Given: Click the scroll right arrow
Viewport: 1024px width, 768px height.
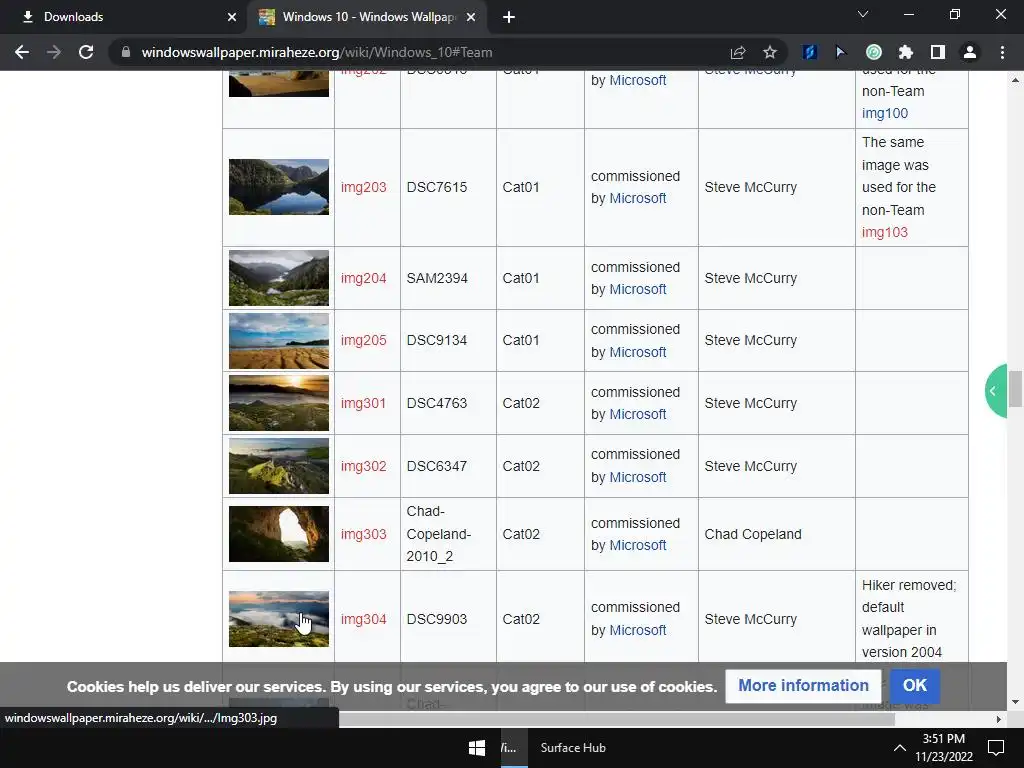Looking at the screenshot, I should [999, 719].
